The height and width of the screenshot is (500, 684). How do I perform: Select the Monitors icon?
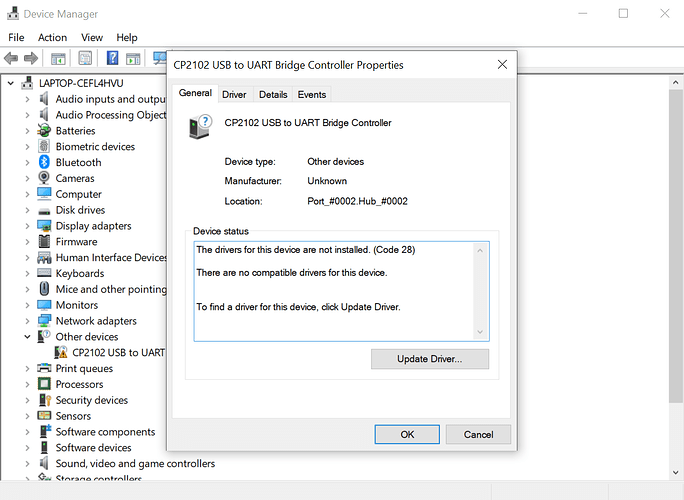click(x=44, y=305)
